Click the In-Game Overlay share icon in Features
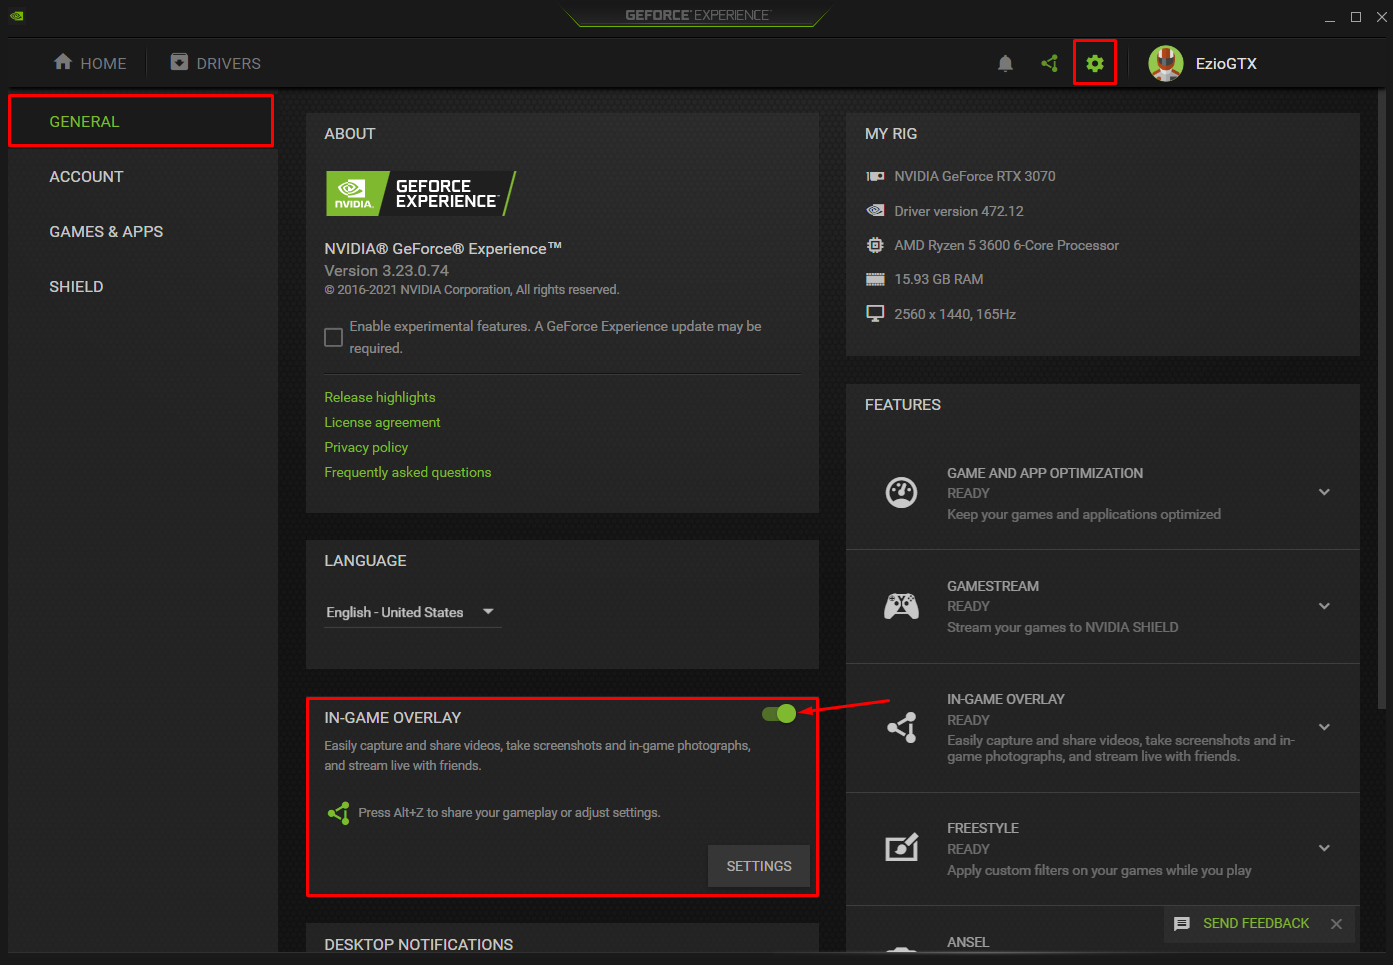Viewport: 1393px width, 965px height. (901, 727)
